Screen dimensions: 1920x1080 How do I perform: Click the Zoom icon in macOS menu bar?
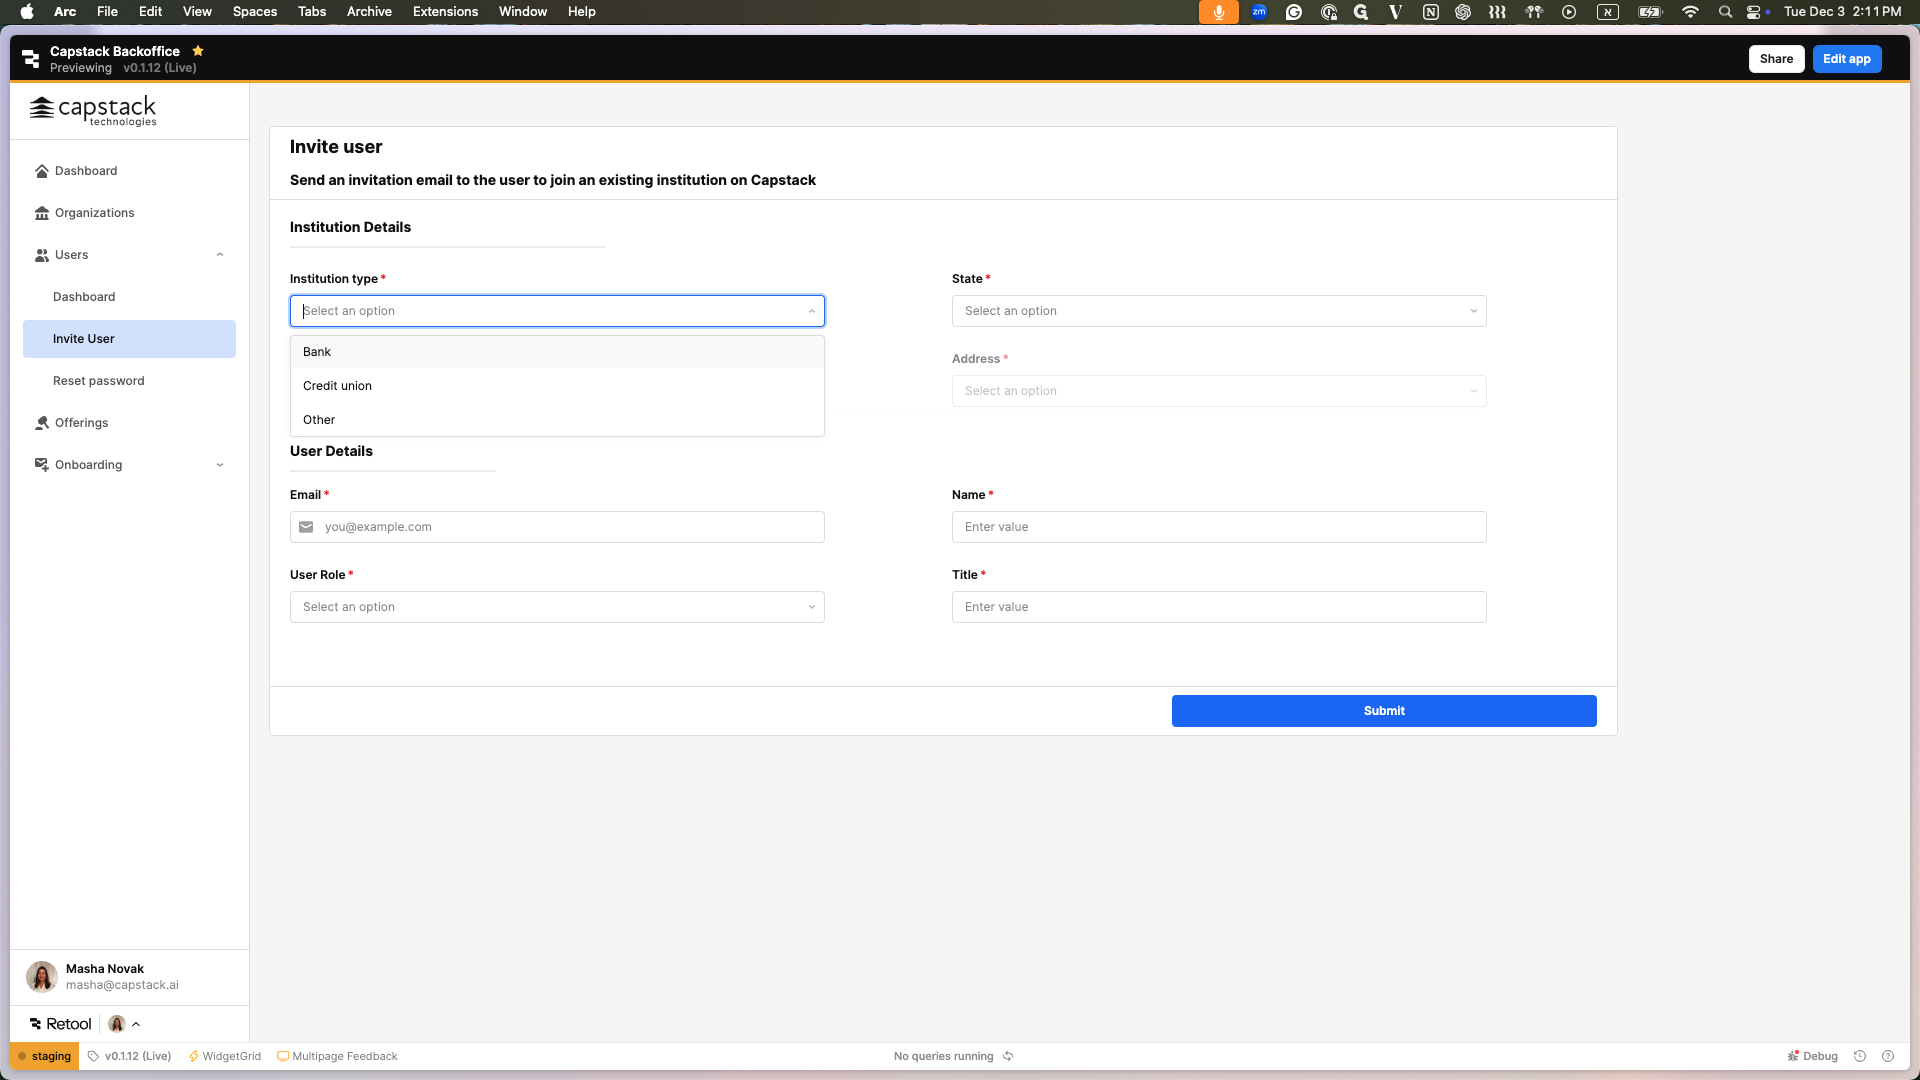tap(1259, 12)
